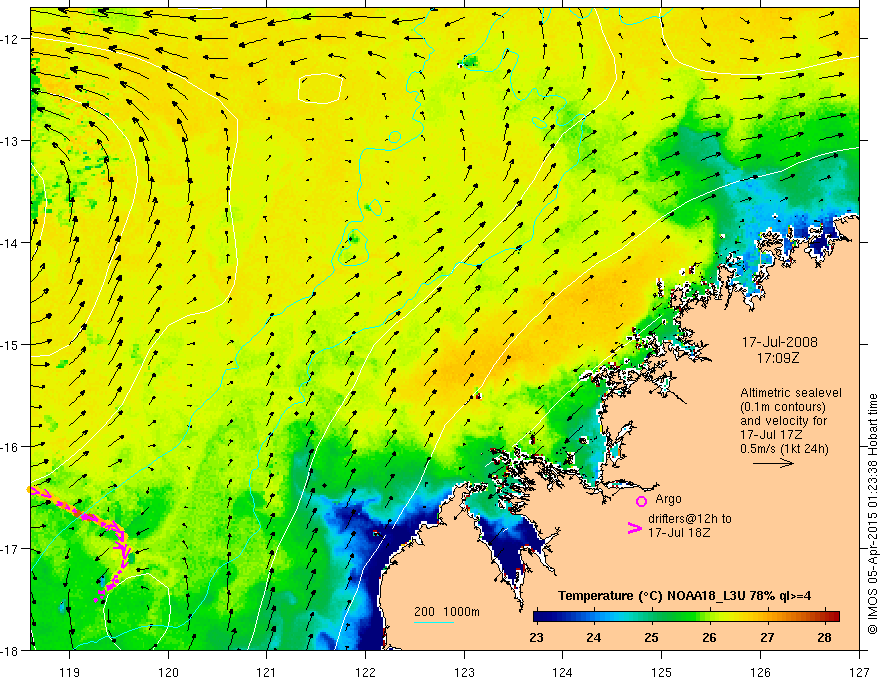
Task: Click the latitude axis label -16
Action: pyautogui.click(x=10, y=447)
